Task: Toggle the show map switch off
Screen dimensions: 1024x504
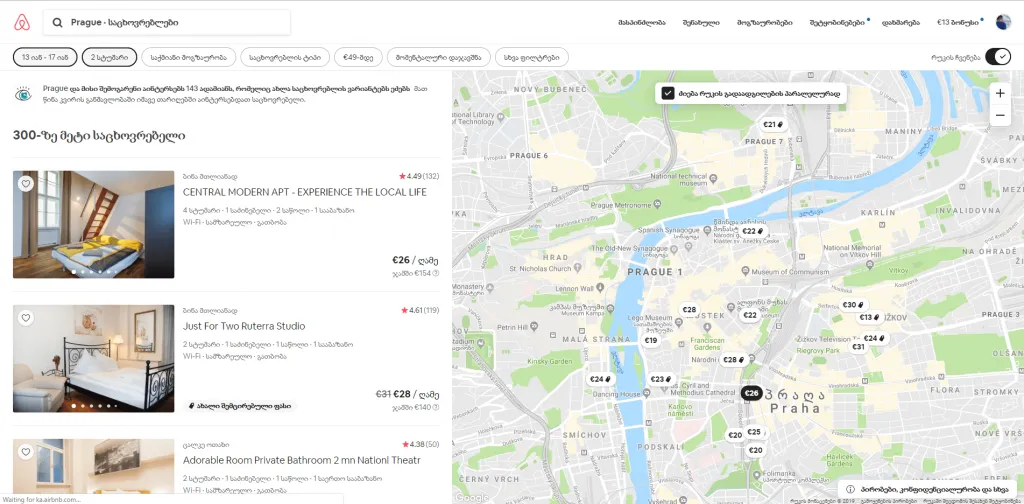Action: click(997, 57)
